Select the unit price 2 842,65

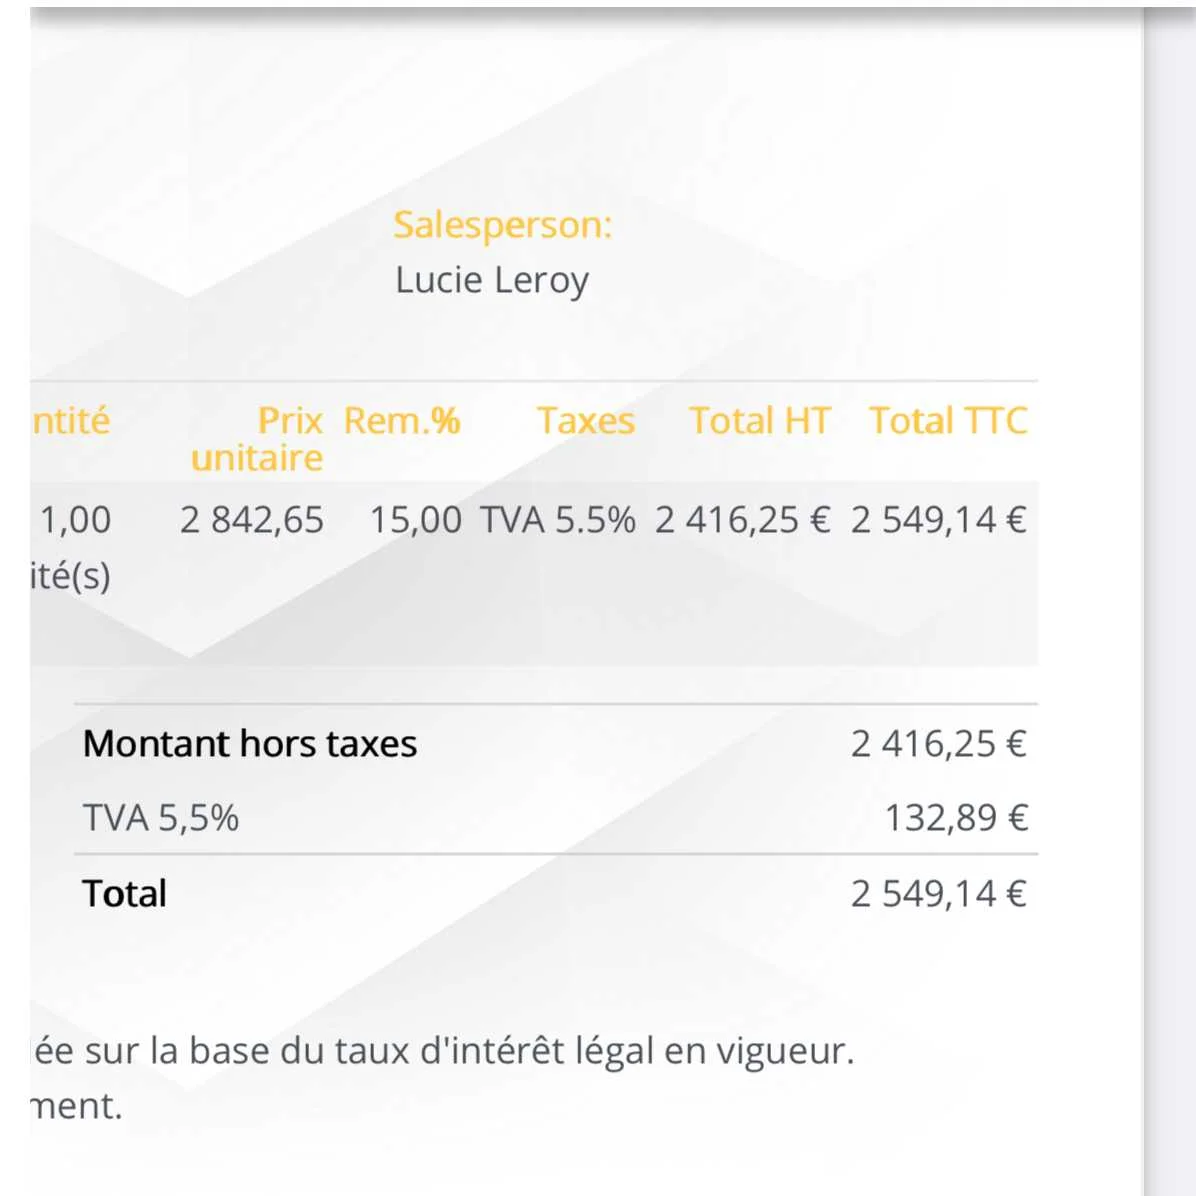[252, 520]
